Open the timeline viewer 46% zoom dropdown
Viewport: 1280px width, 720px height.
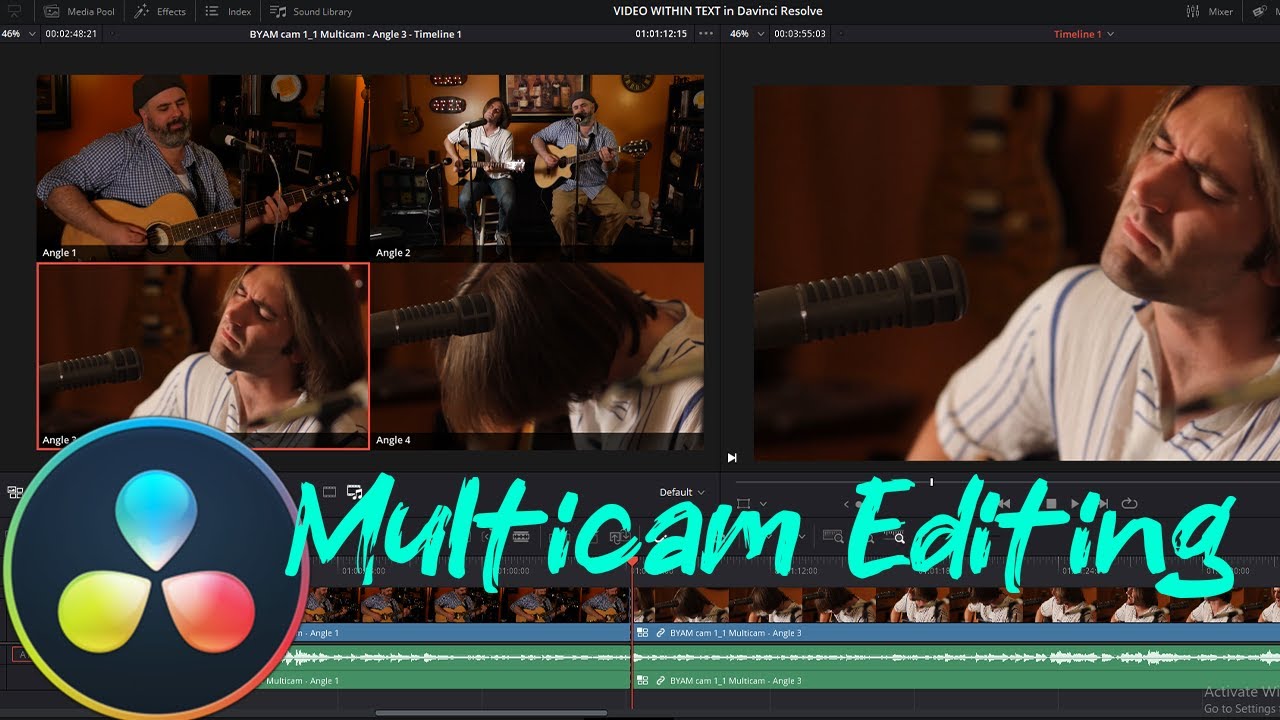(748, 34)
